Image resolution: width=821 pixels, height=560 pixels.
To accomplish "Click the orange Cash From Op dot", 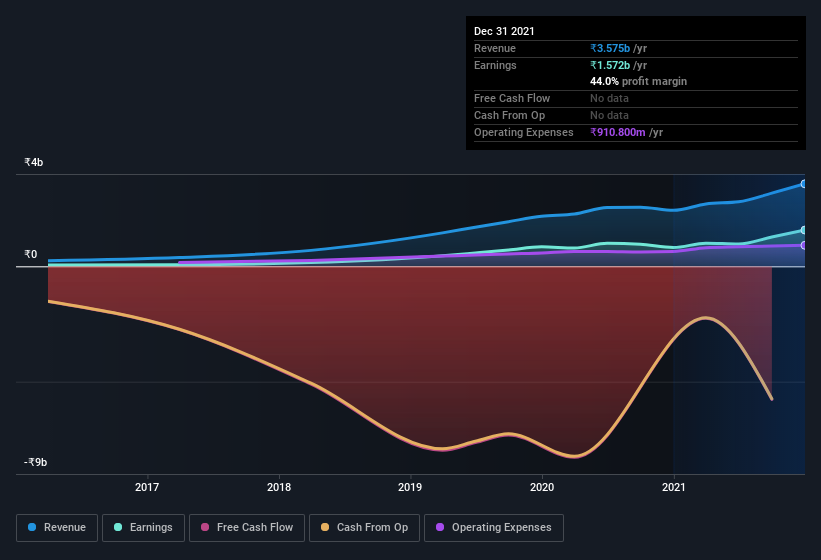I will [325, 527].
